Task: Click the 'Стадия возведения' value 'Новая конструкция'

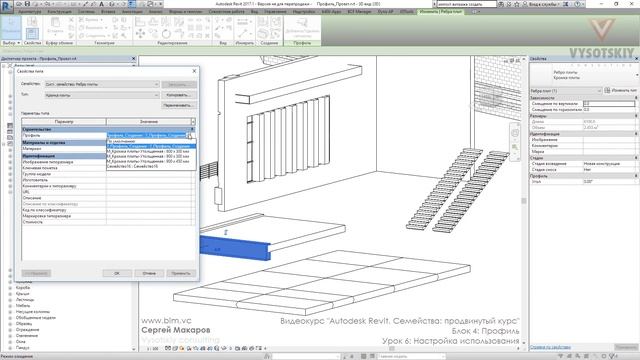Action: 609,164
